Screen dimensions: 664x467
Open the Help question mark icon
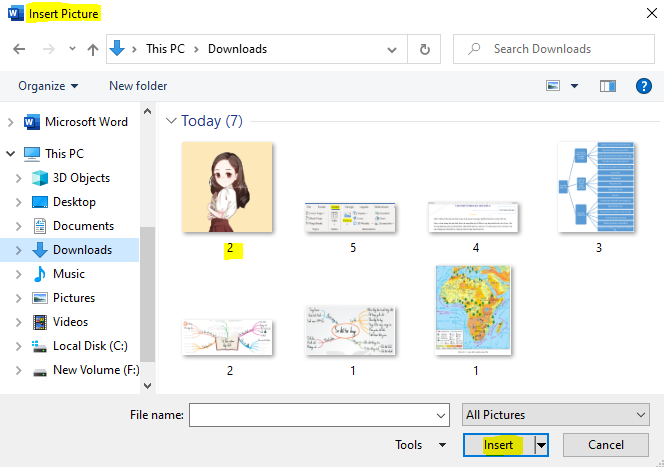coord(643,86)
